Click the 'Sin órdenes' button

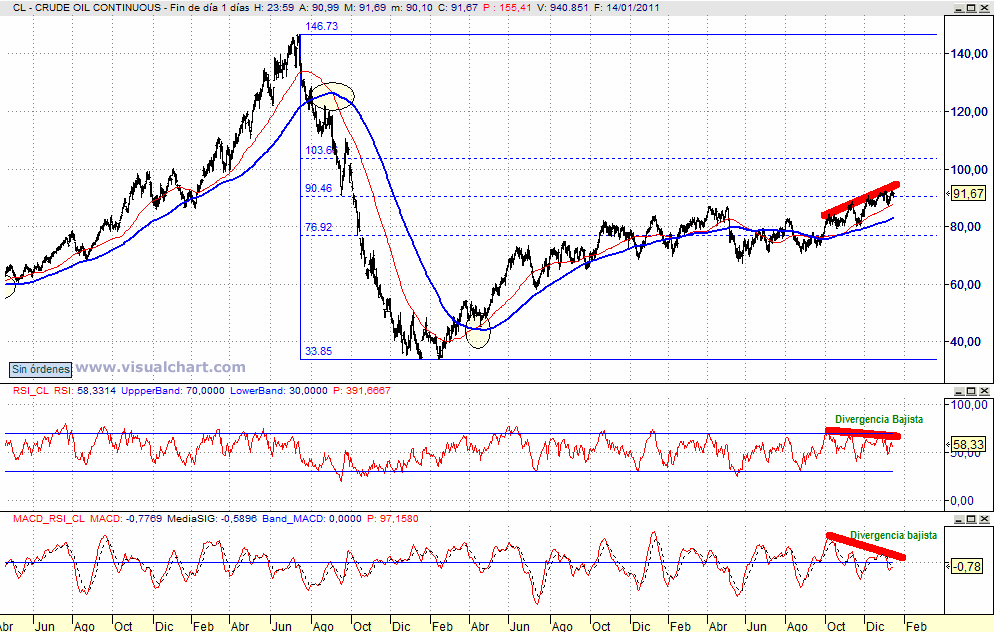click(41, 369)
